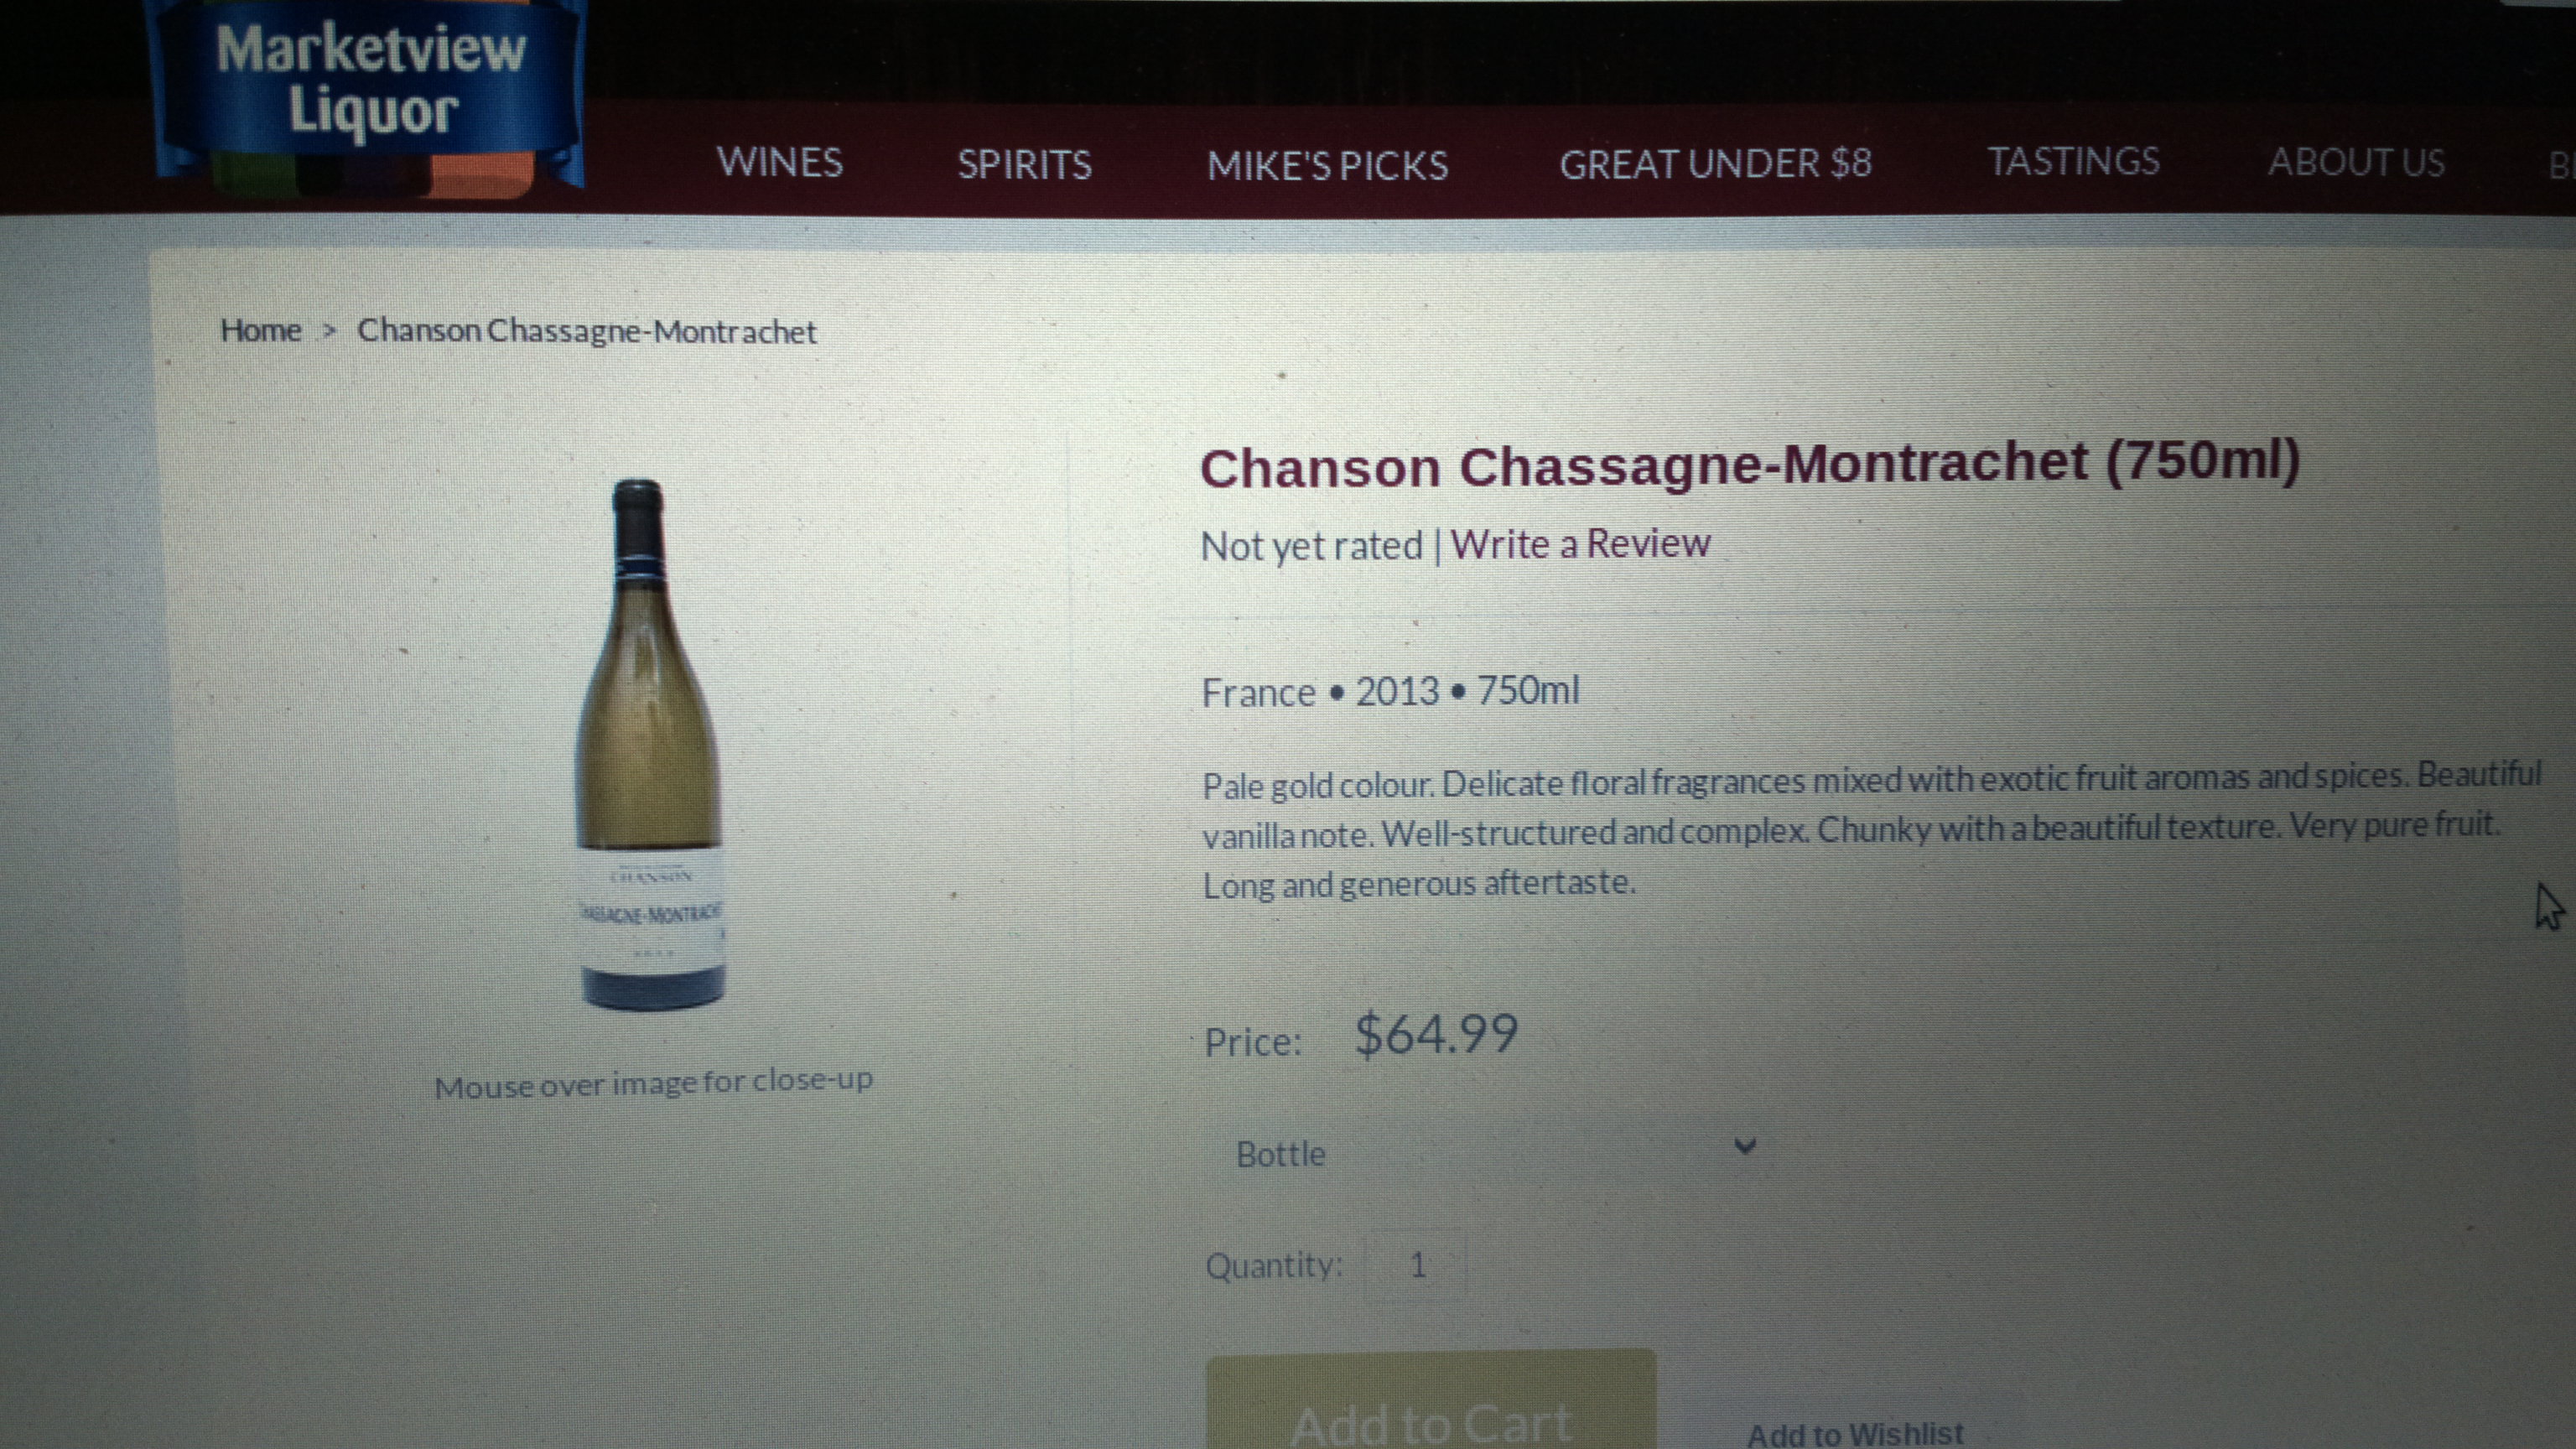Open GREAT UNDER $8 page

click(x=1715, y=163)
